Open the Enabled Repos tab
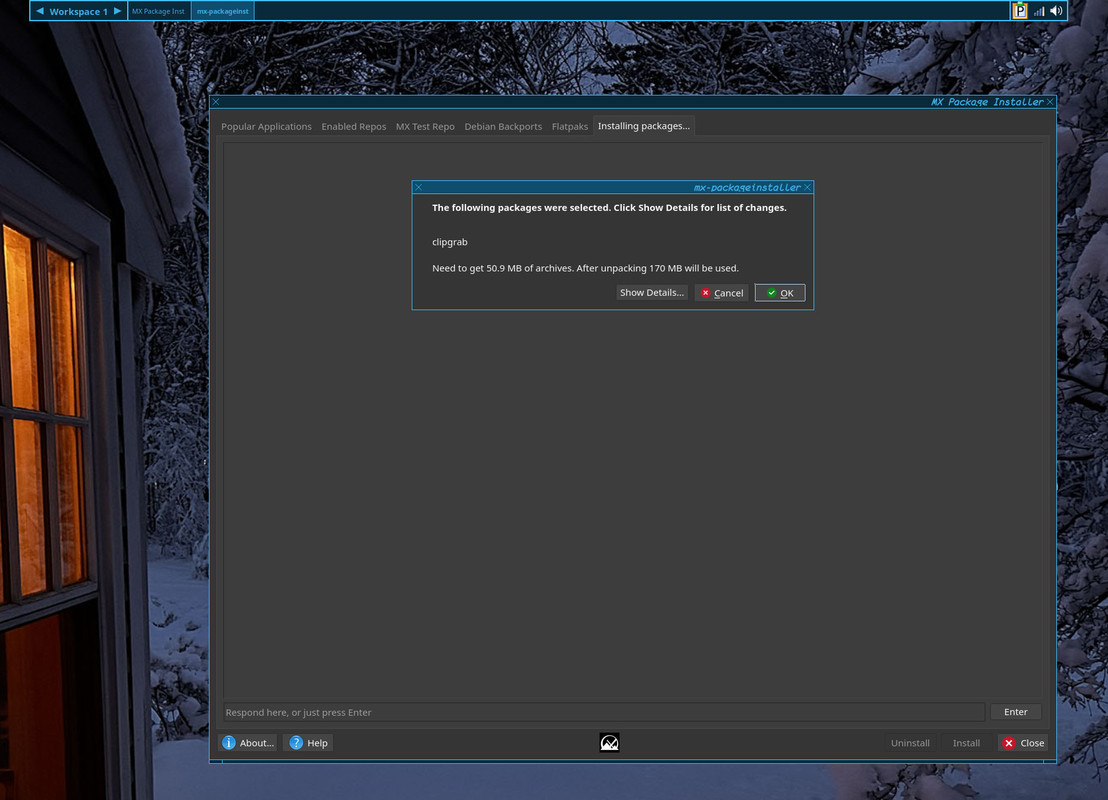This screenshot has height=800, width=1108. [x=353, y=127]
